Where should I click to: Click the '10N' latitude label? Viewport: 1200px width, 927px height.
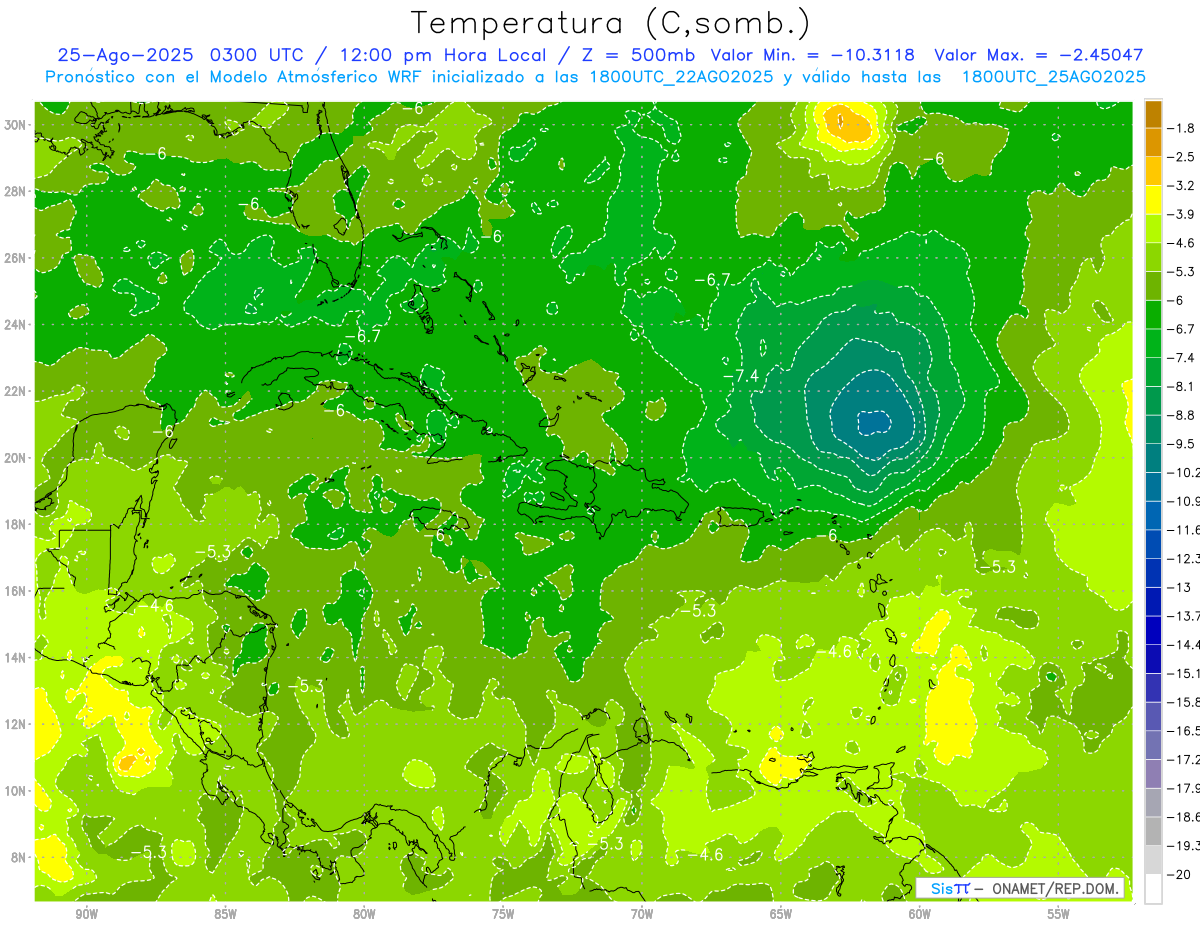(16, 791)
